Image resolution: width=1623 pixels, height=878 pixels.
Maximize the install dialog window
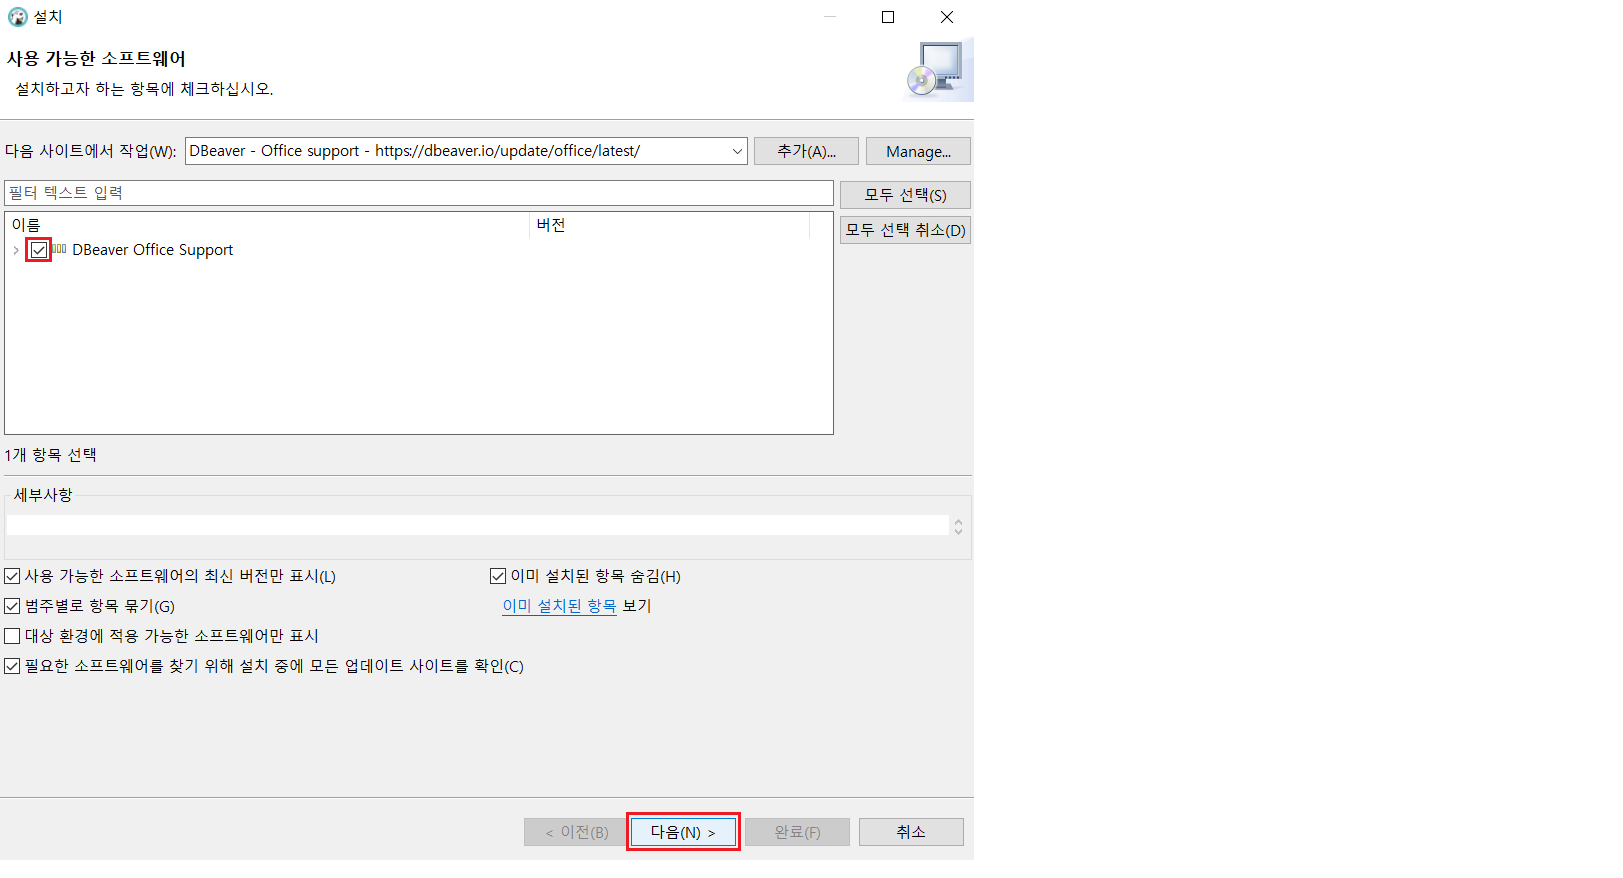pyautogui.click(x=887, y=17)
